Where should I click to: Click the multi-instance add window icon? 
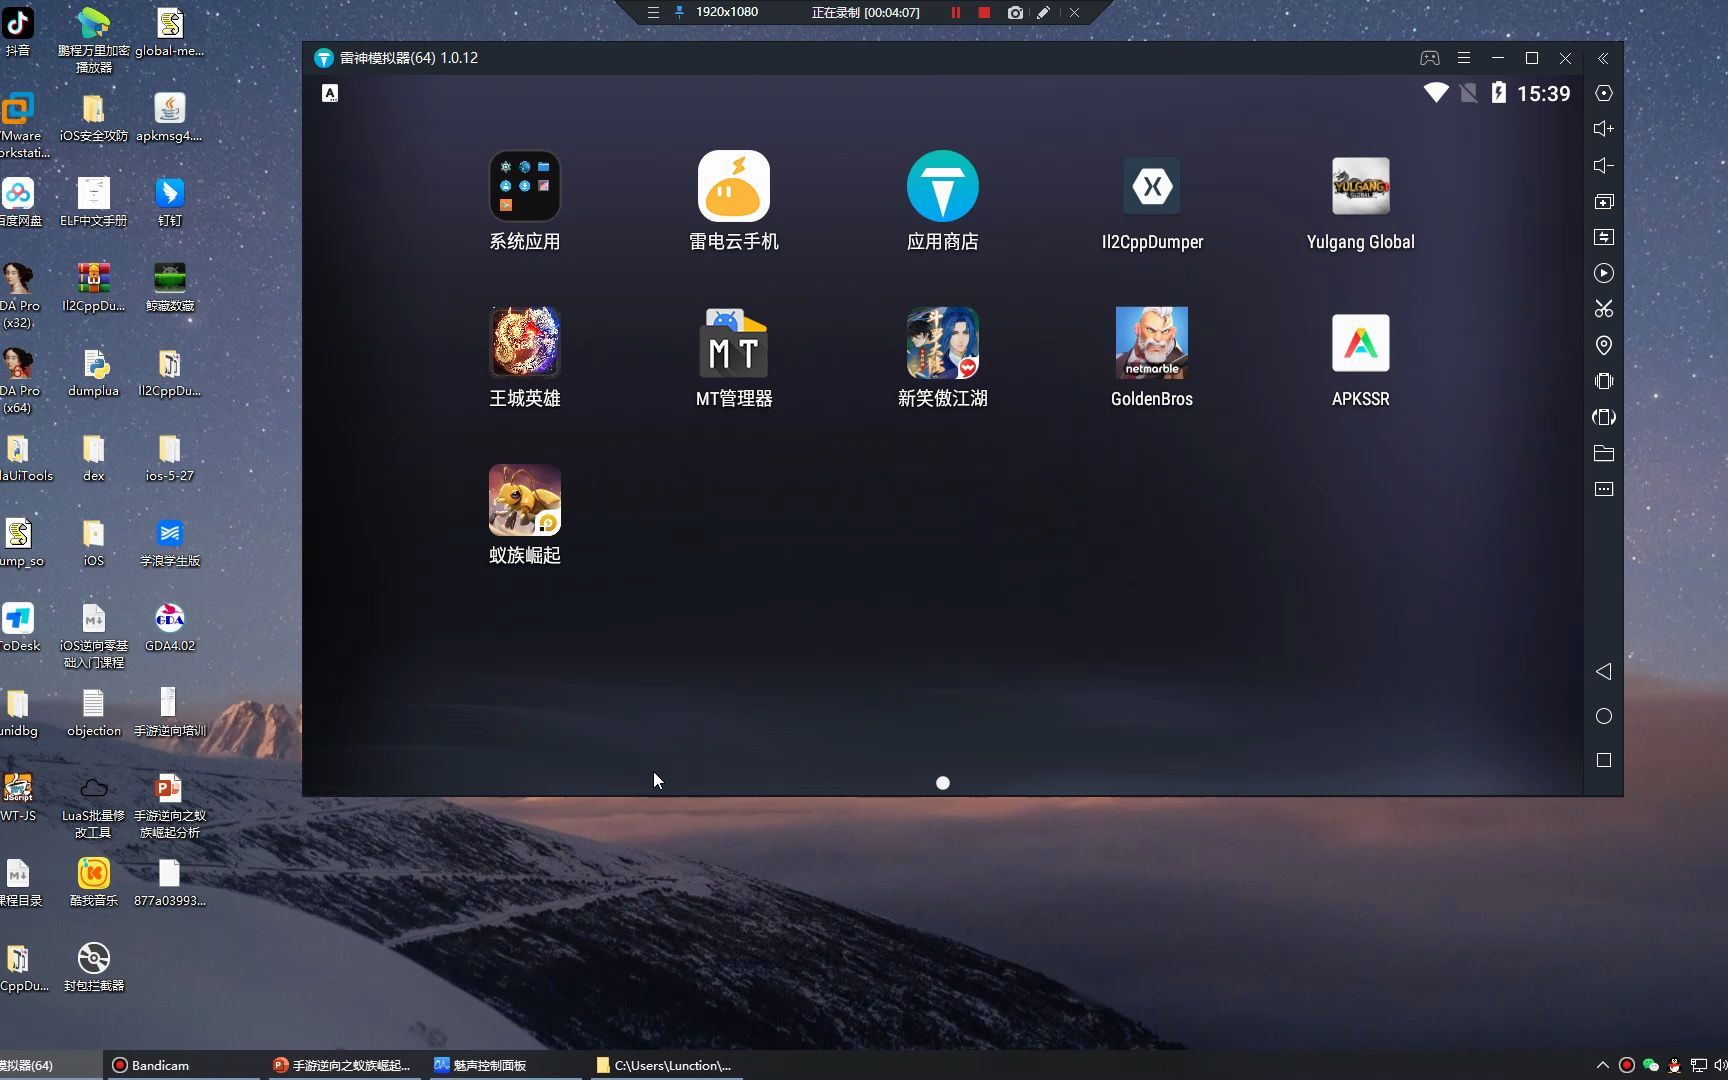(1604, 201)
